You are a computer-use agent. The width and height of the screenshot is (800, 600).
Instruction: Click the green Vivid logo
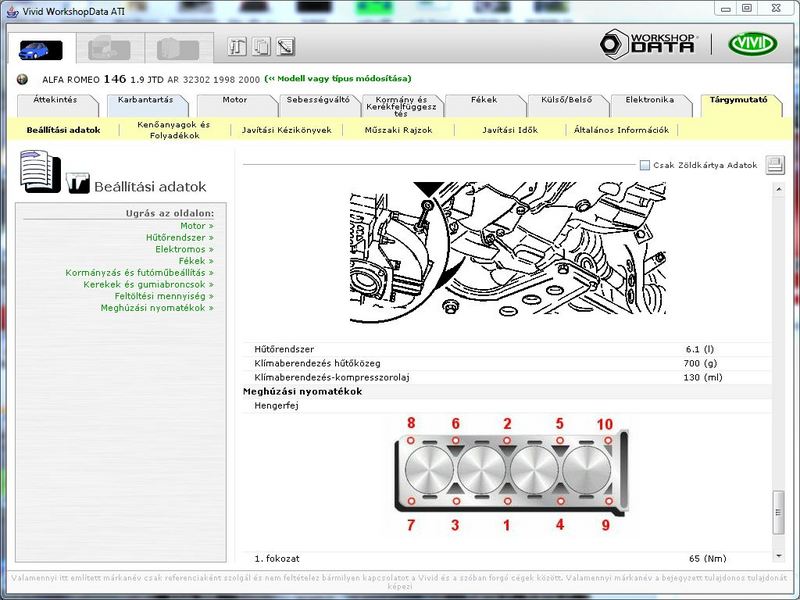(x=753, y=44)
